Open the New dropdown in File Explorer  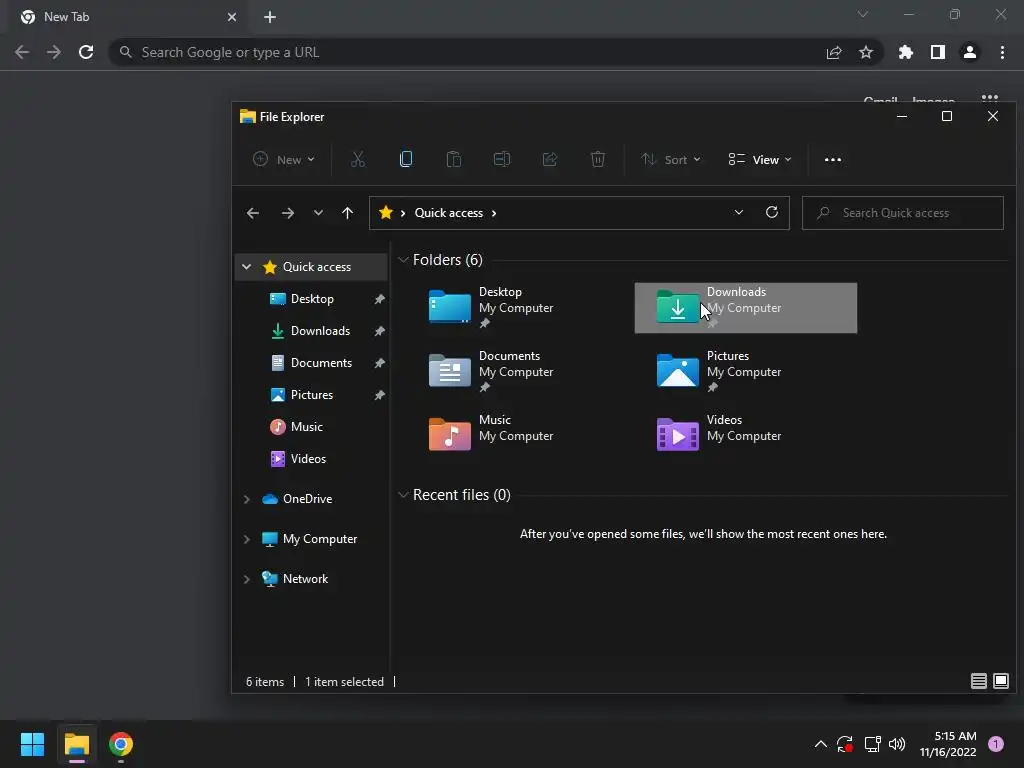pos(284,159)
